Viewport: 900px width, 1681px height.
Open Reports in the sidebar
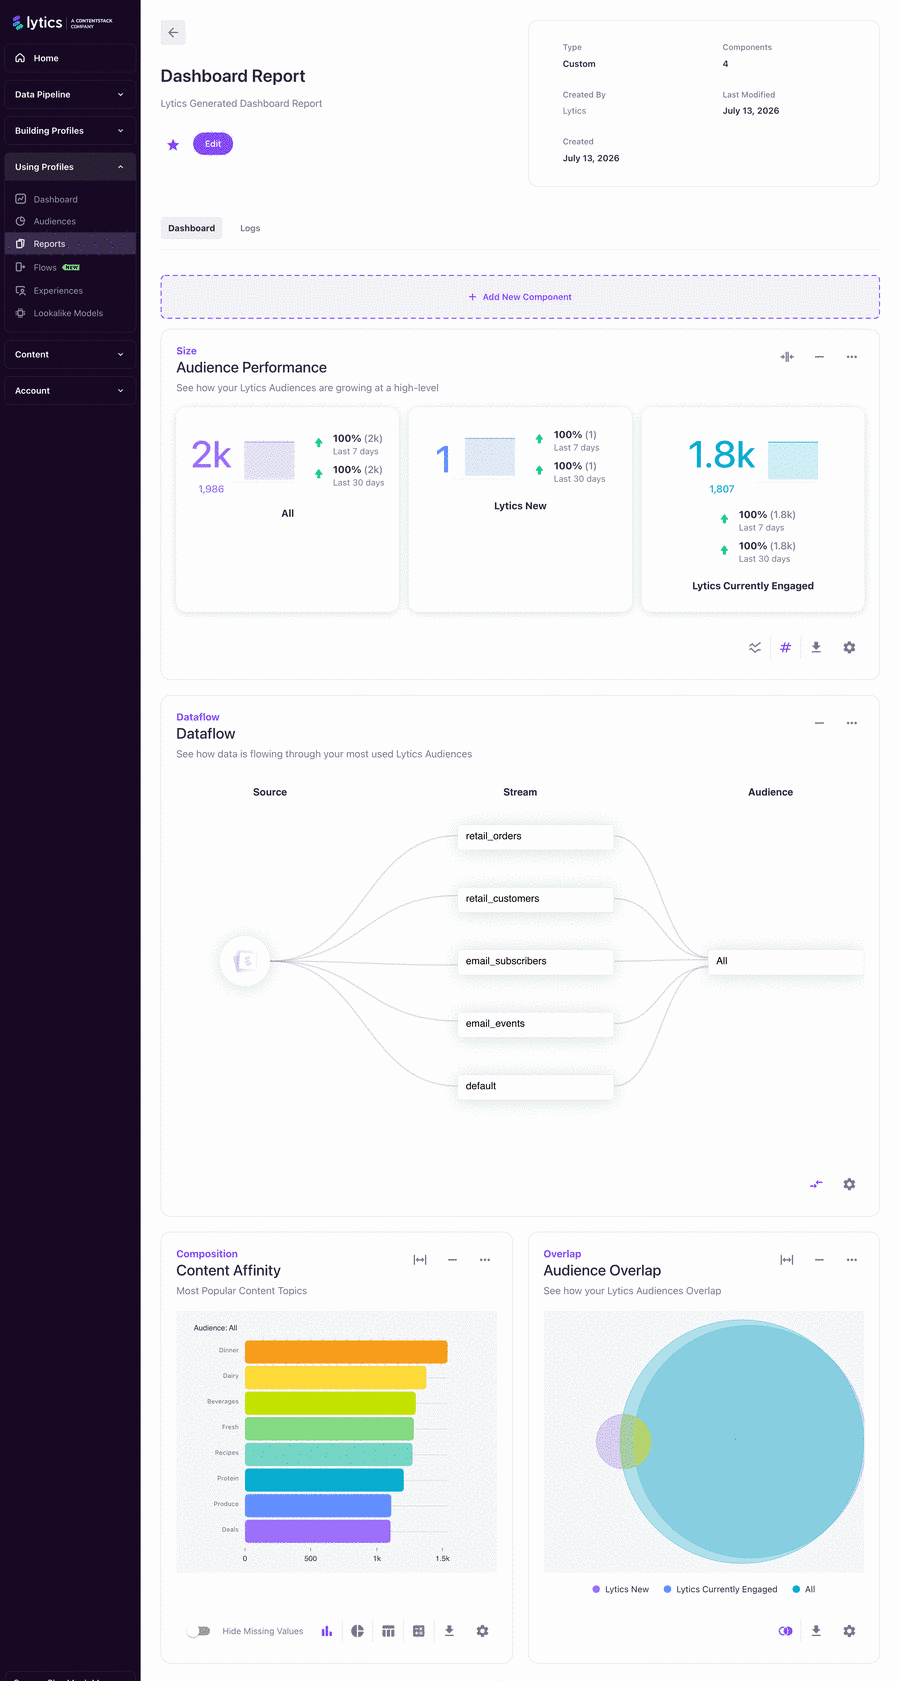point(70,244)
